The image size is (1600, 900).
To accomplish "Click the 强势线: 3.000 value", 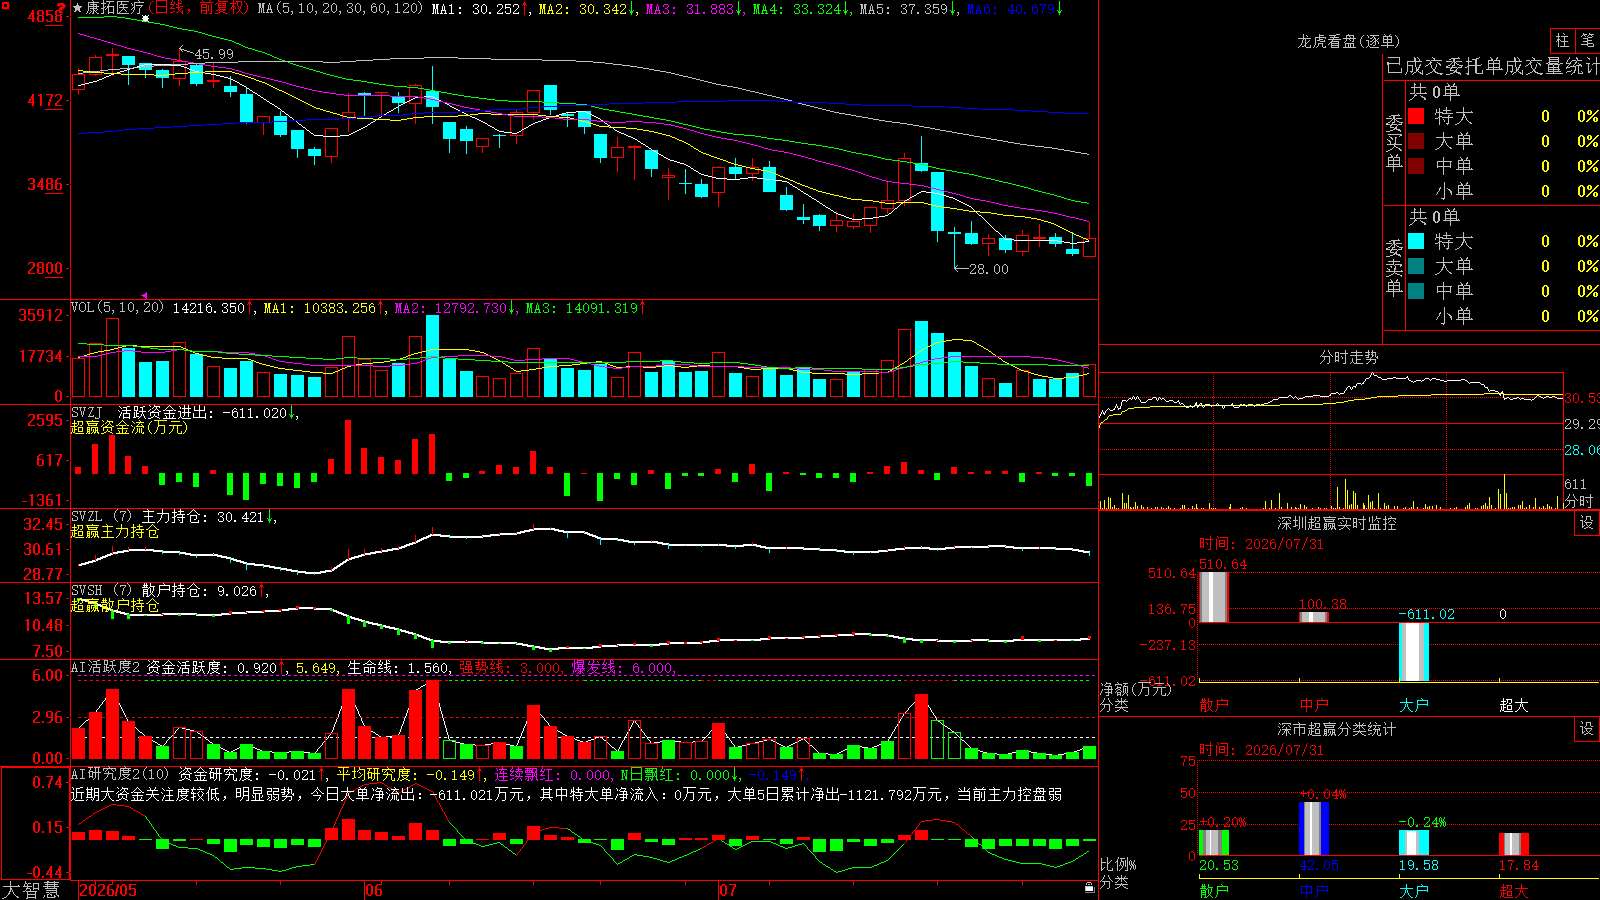I will [x=510, y=668].
